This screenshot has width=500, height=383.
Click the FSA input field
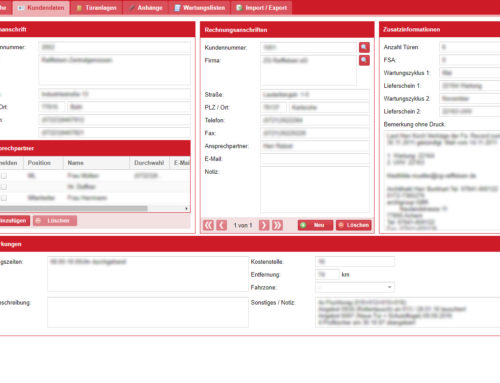pos(470,60)
